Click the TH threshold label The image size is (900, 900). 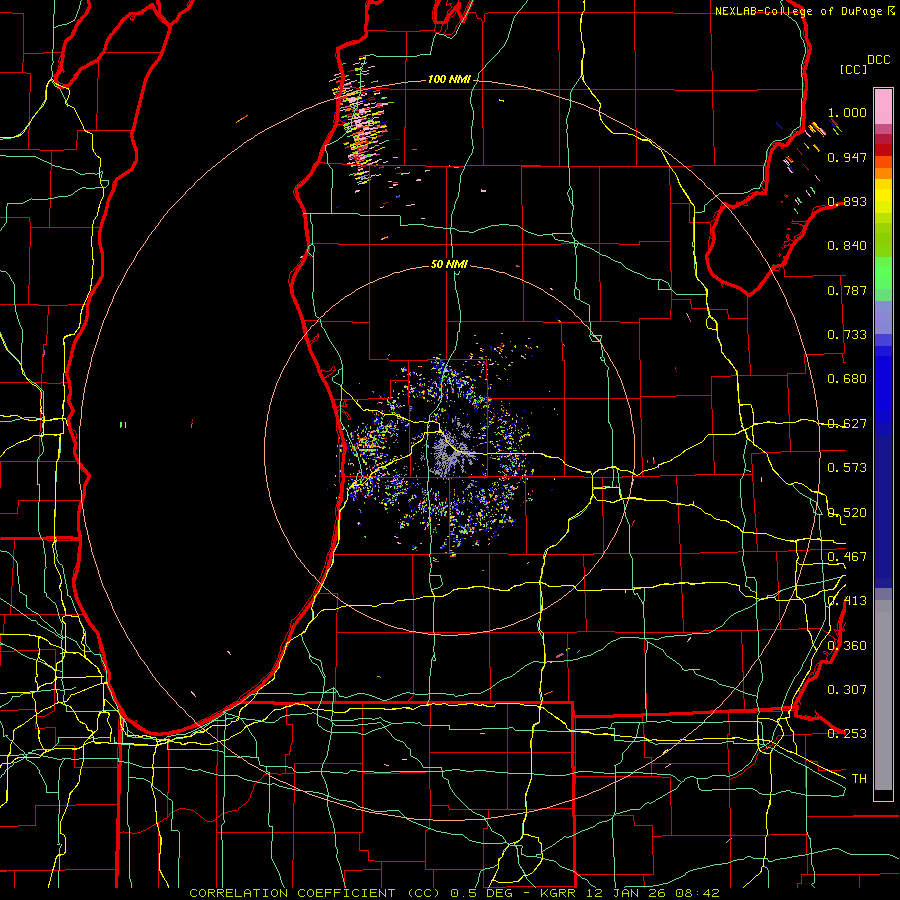[859, 779]
